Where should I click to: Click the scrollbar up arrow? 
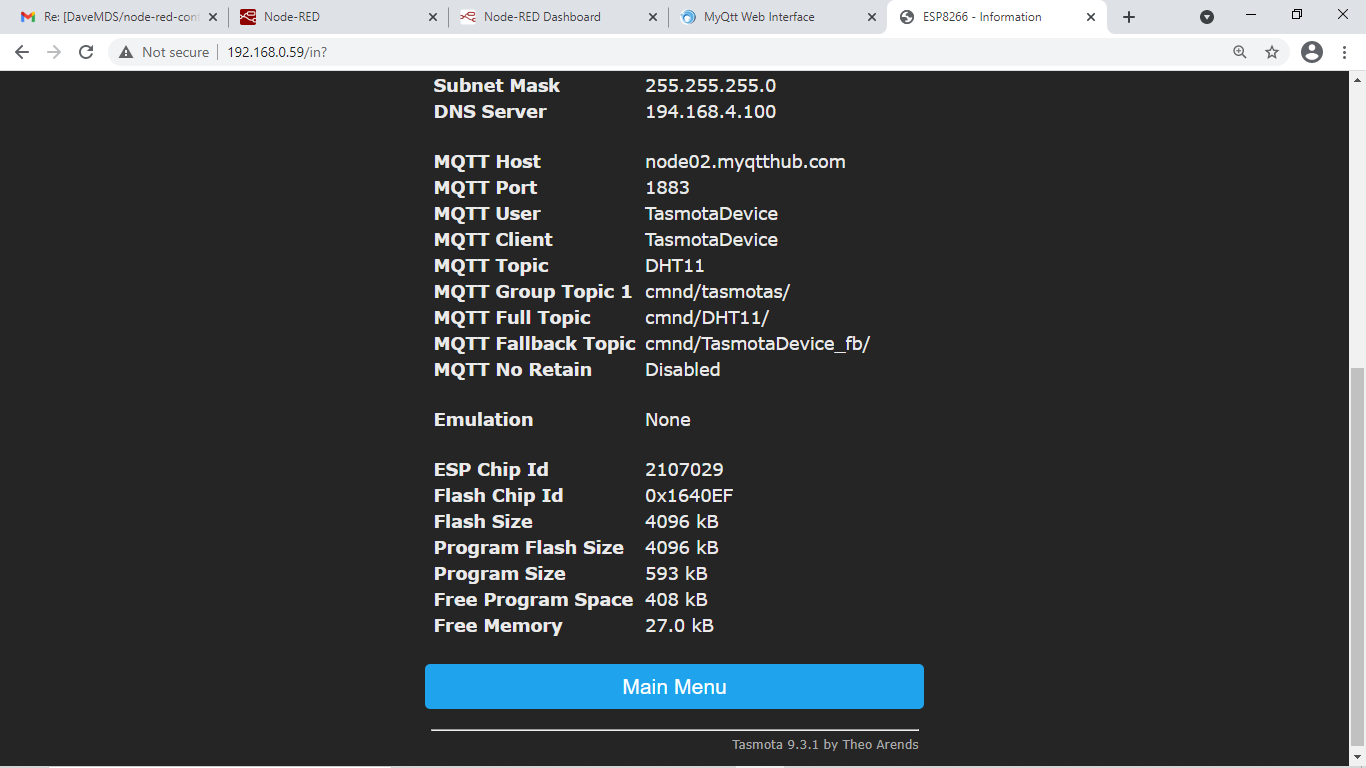click(1357, 78)
